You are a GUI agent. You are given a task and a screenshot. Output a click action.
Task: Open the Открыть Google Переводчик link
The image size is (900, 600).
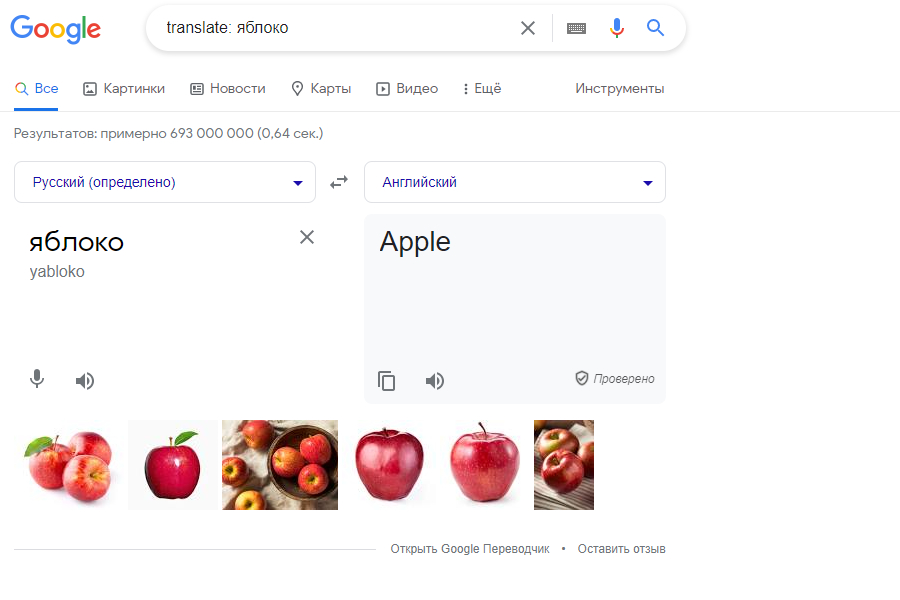tap(470, 549)
